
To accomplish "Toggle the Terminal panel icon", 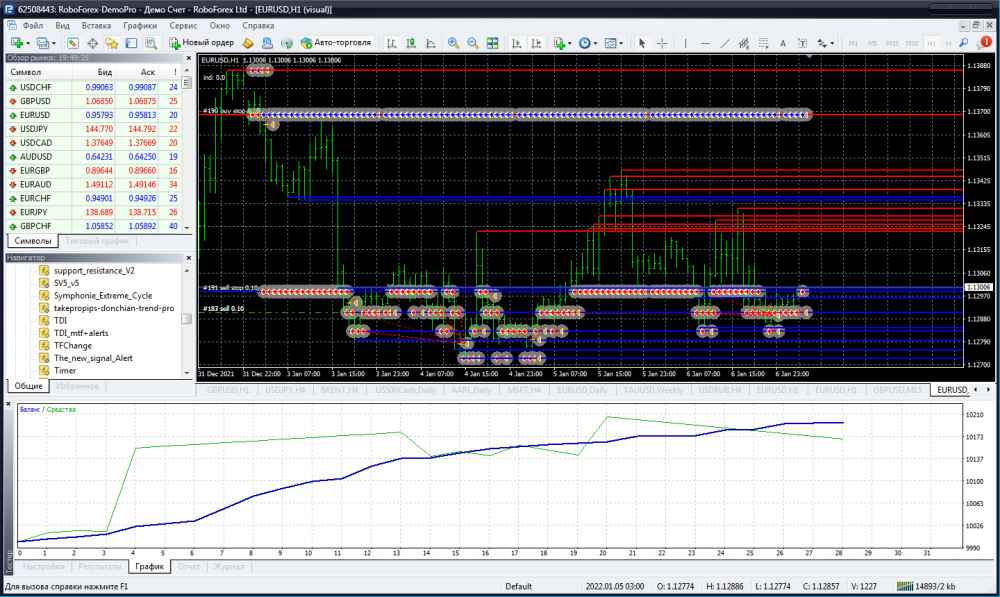I will [x=131, y=43].
